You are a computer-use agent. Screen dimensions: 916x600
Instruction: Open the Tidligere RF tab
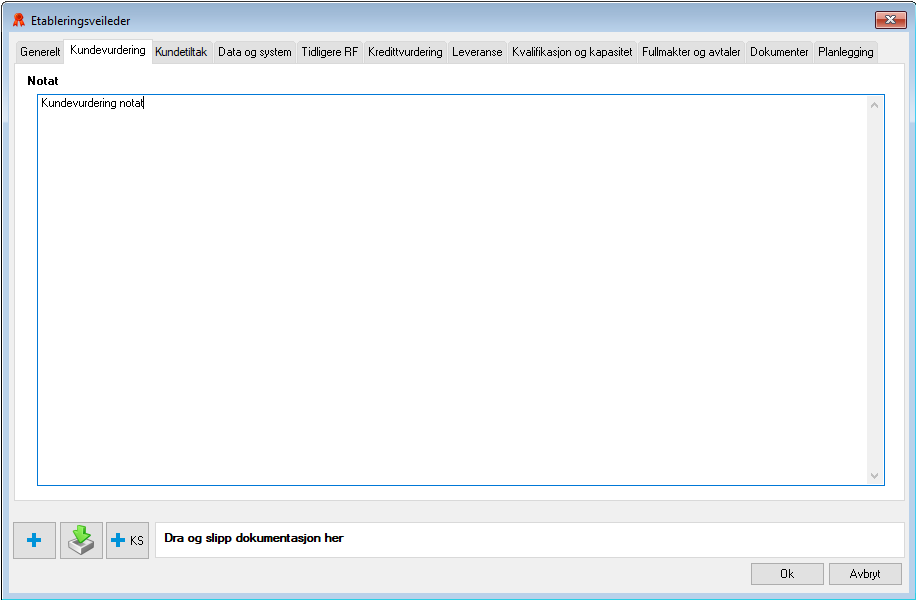[x=329, y=52]
